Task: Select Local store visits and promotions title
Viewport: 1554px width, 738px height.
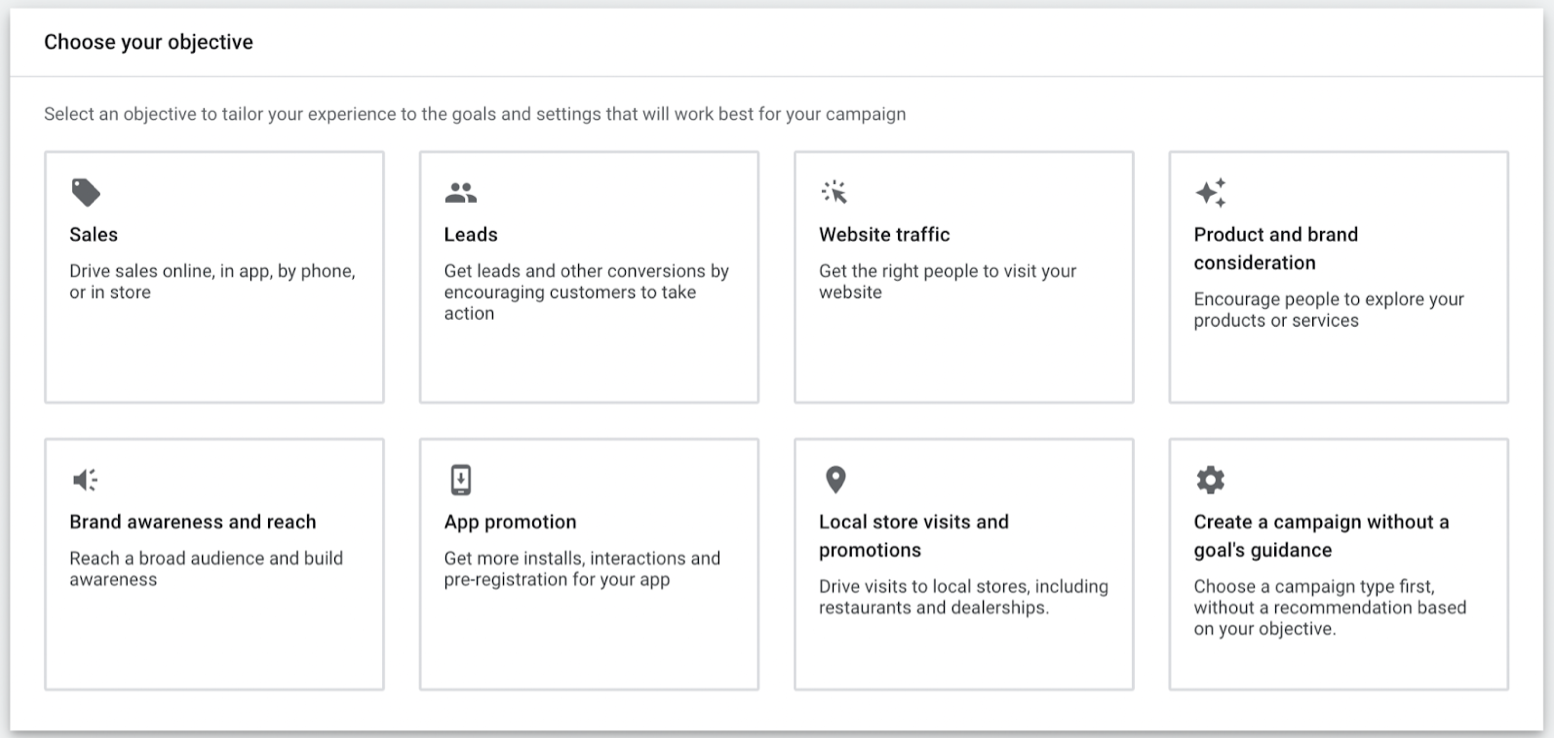Action: (913, 536)
